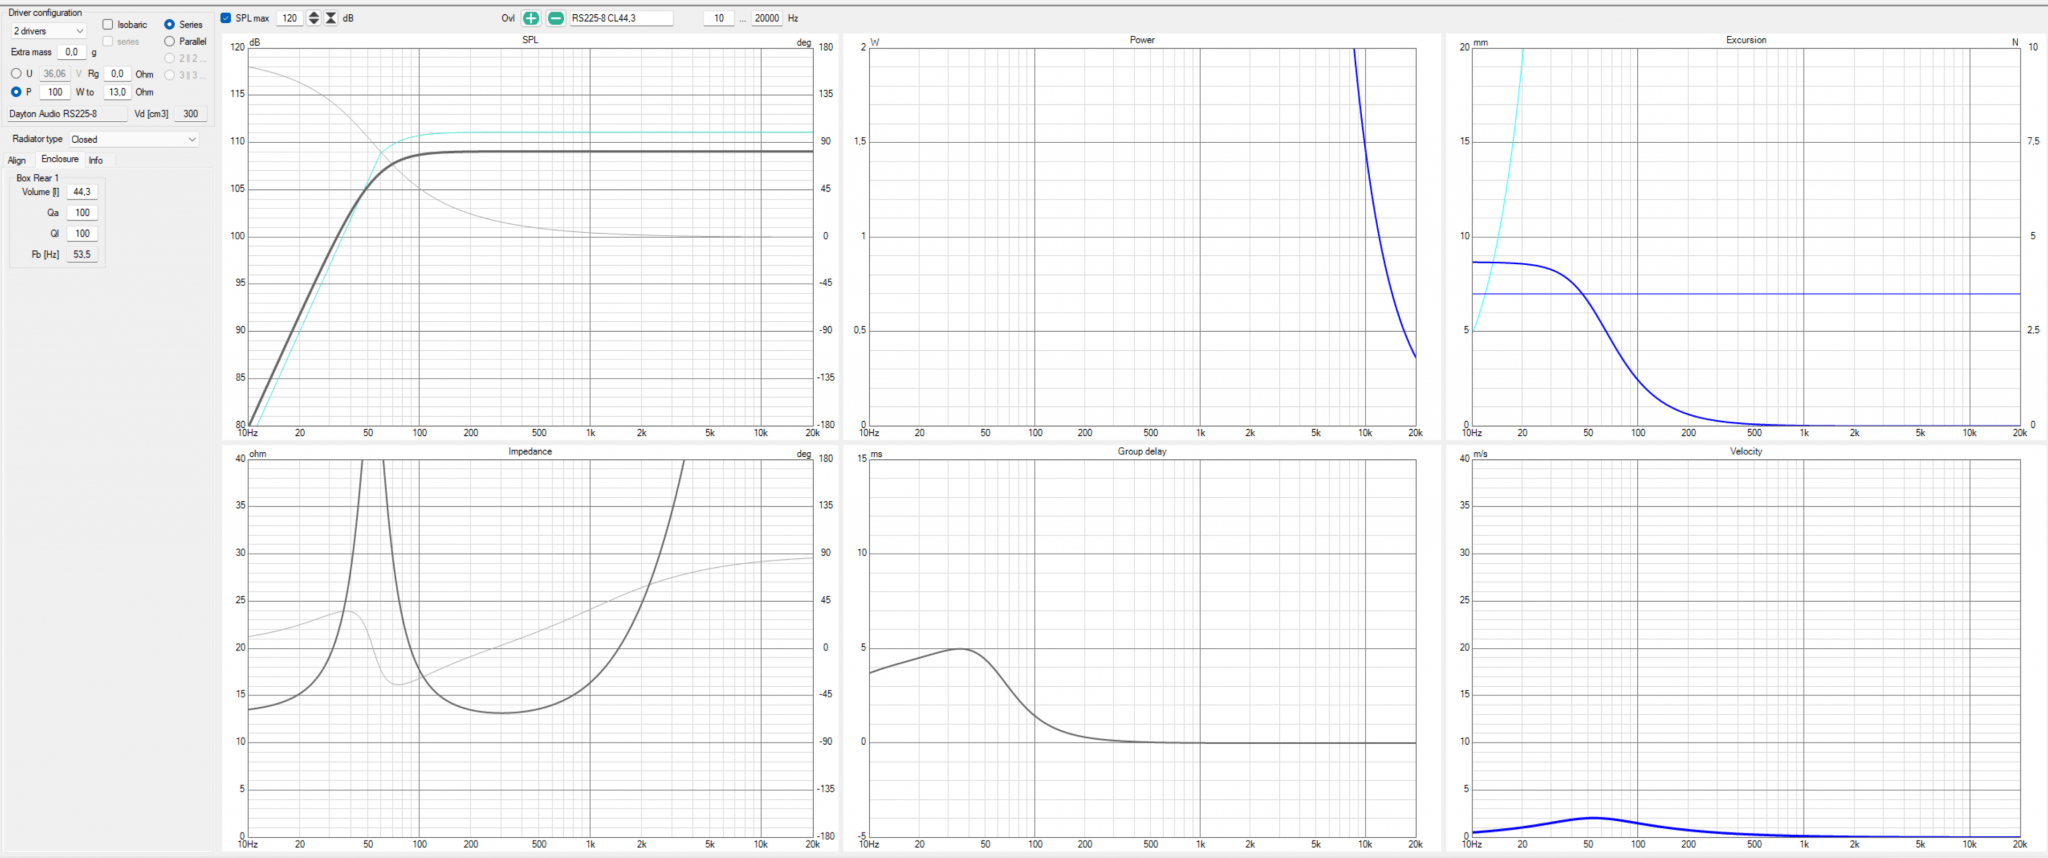Click the SPL max 120 value field

click(x=289, y=18)
